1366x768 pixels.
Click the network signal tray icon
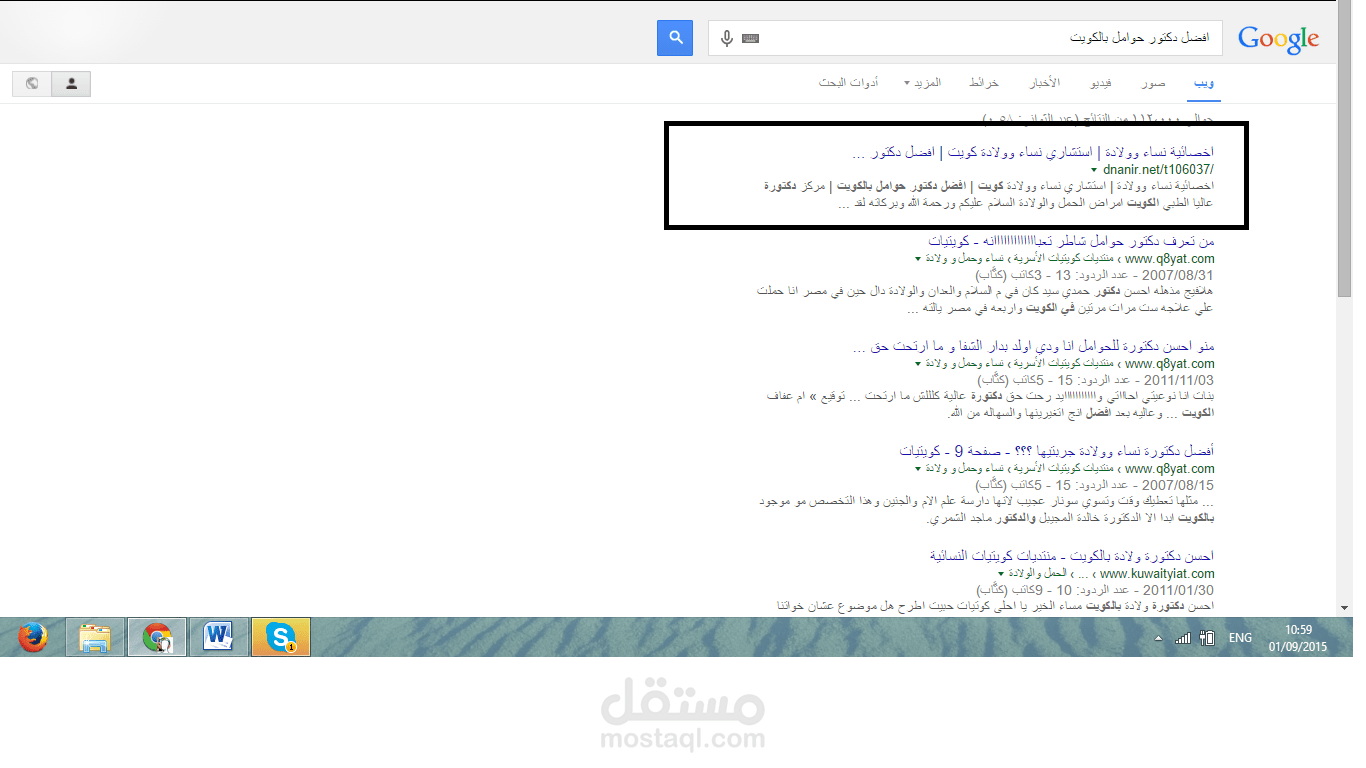coord(1183,637)
